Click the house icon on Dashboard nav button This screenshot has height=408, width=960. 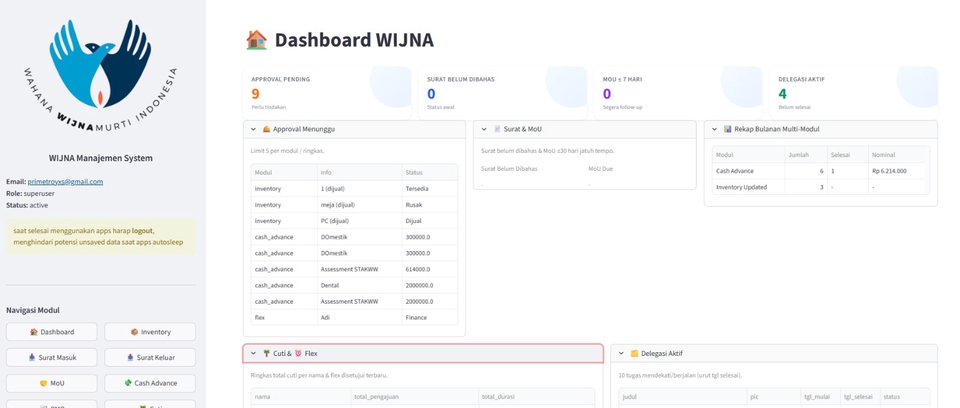(x=34, y=331)
